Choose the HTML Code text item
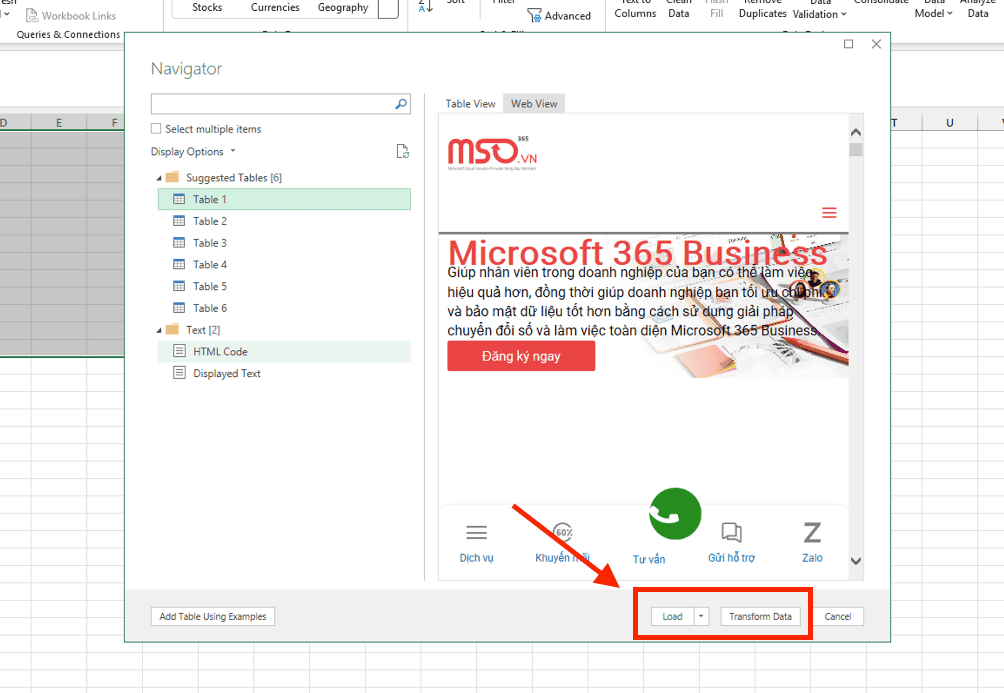 284,352
